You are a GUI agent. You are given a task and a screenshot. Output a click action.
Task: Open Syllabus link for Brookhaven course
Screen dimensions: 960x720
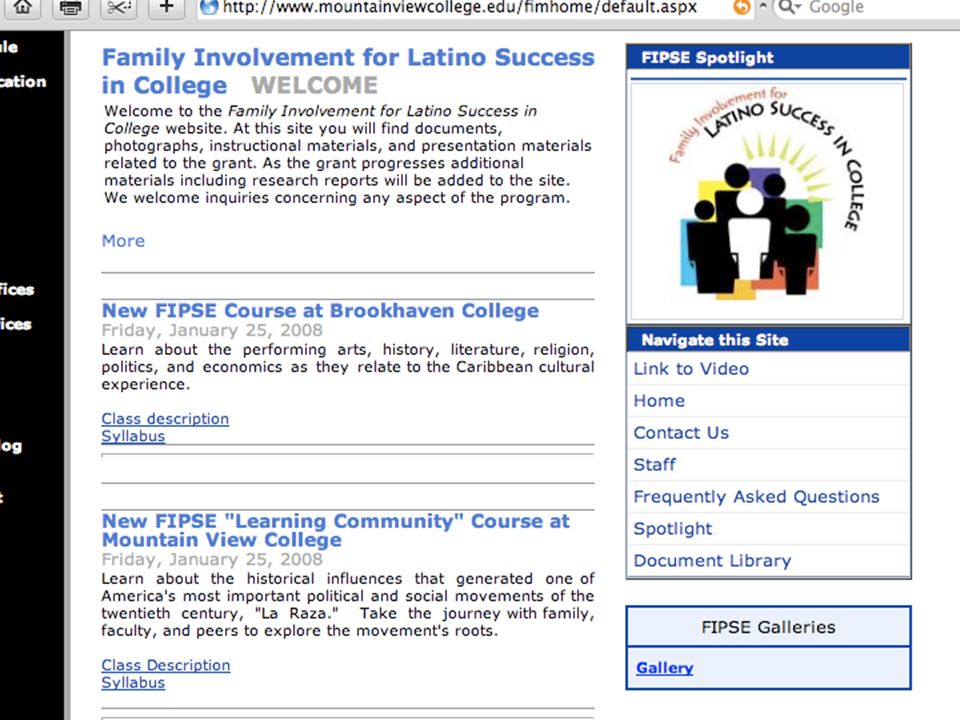133,436
